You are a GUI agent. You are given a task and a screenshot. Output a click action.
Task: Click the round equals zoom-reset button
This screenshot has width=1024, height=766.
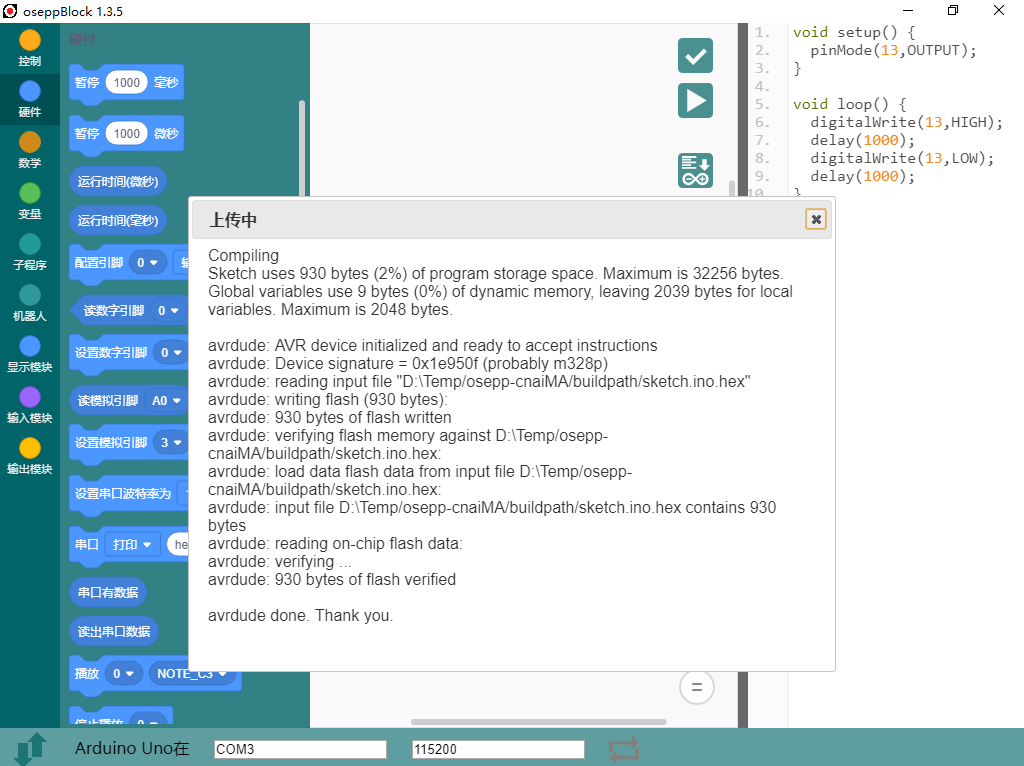(697, 687)
